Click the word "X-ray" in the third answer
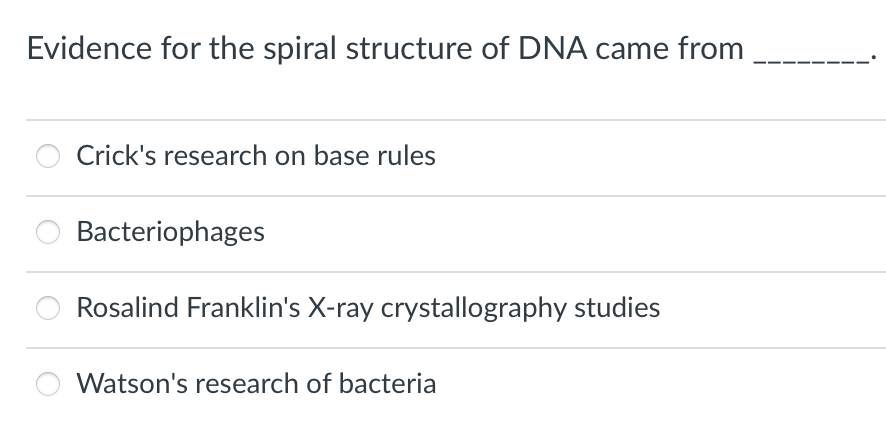 pyautogui.click(x=340, y=308)
